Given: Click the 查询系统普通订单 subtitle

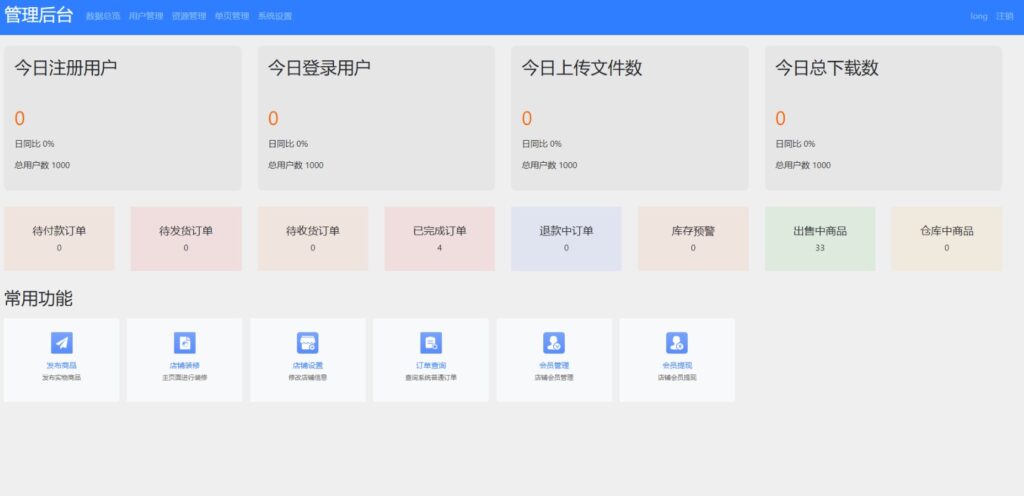Looking at the screenshot, I should point(431,378).
